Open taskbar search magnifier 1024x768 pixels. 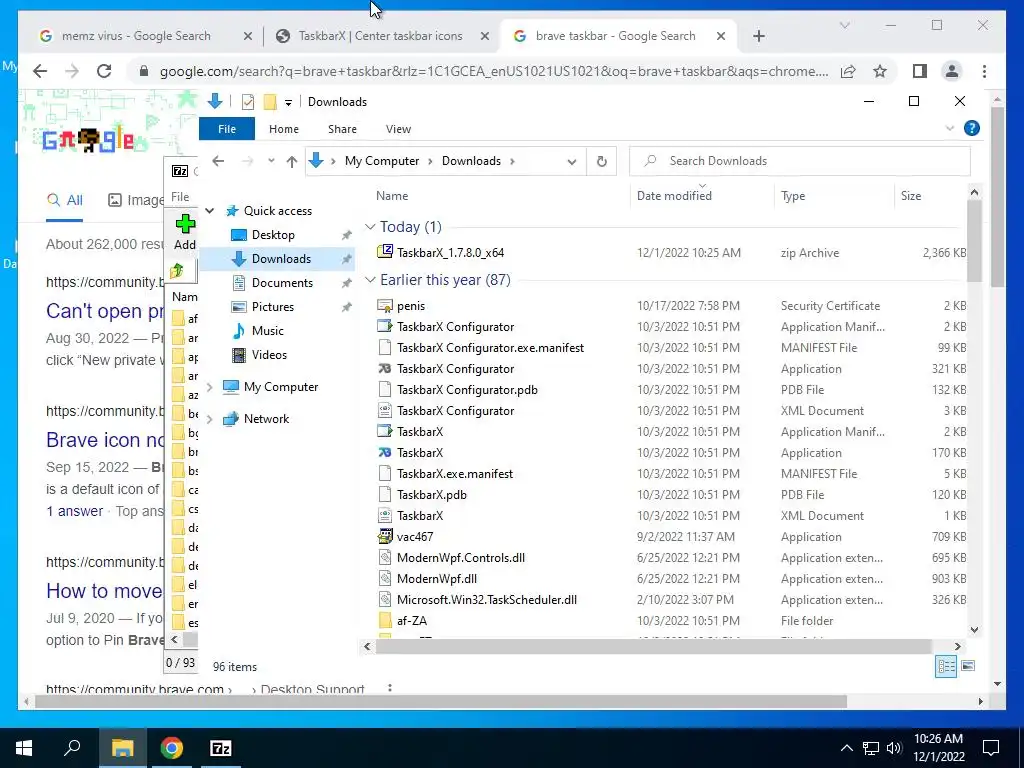point(72,748)
